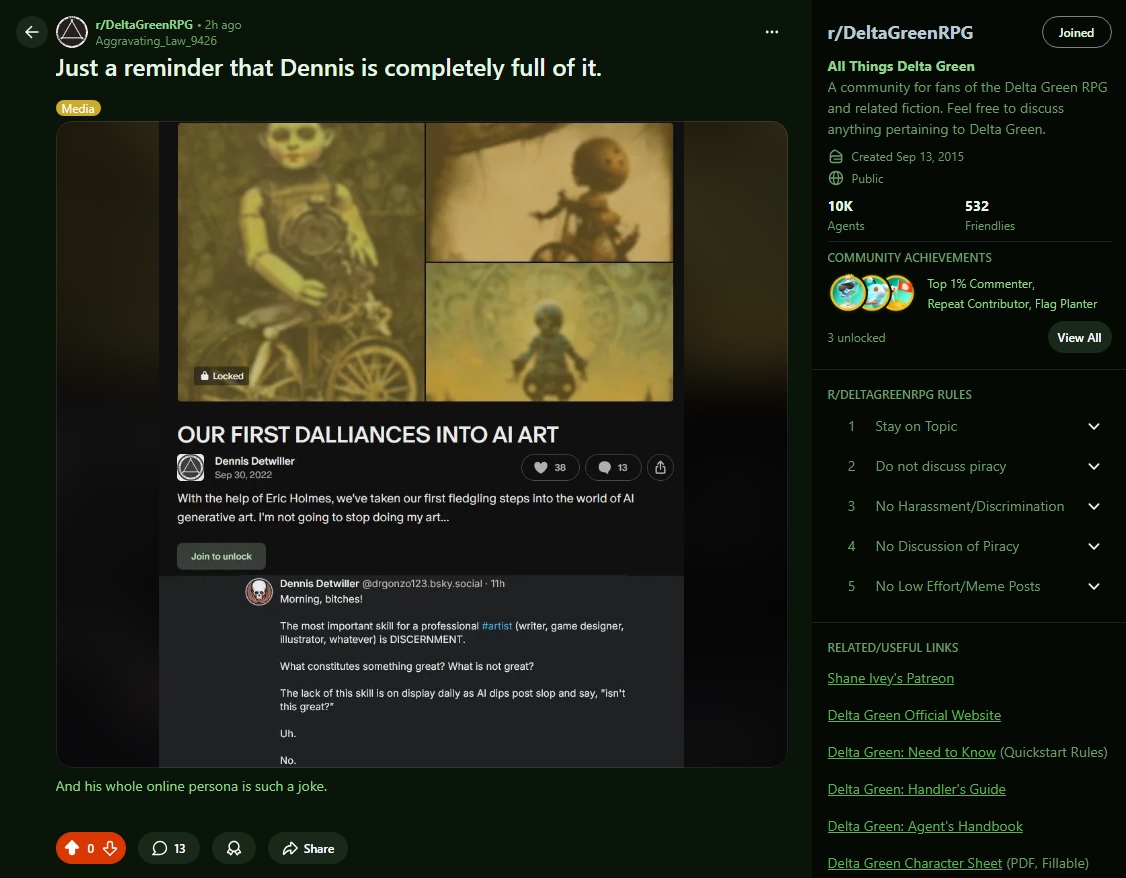This screenshot has height=878, width=1126.
Task: Go back using the left arrow icon
Action: pyautogui.click(x=32, y=32)
